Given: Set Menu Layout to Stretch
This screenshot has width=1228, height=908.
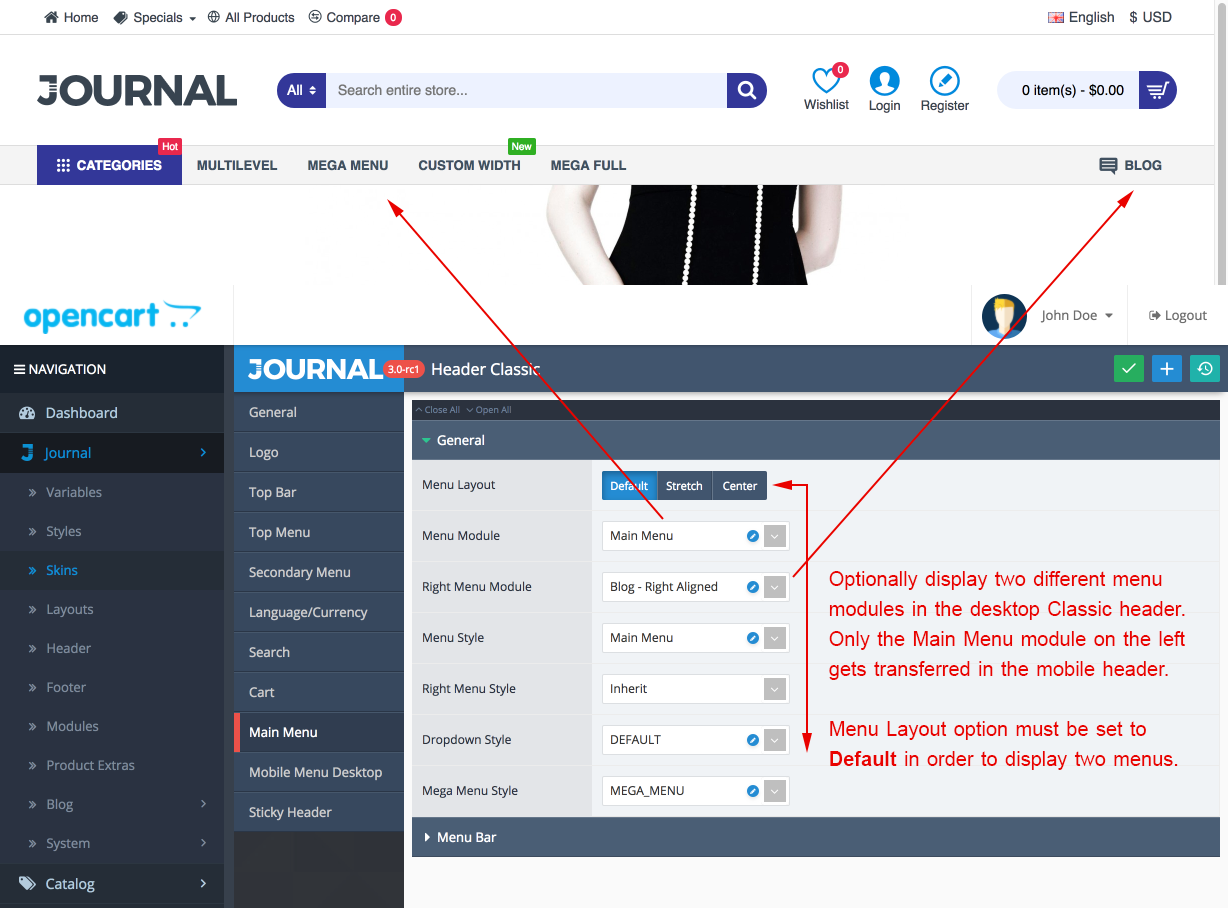Looking at the screenshot, I should (684, 486).
